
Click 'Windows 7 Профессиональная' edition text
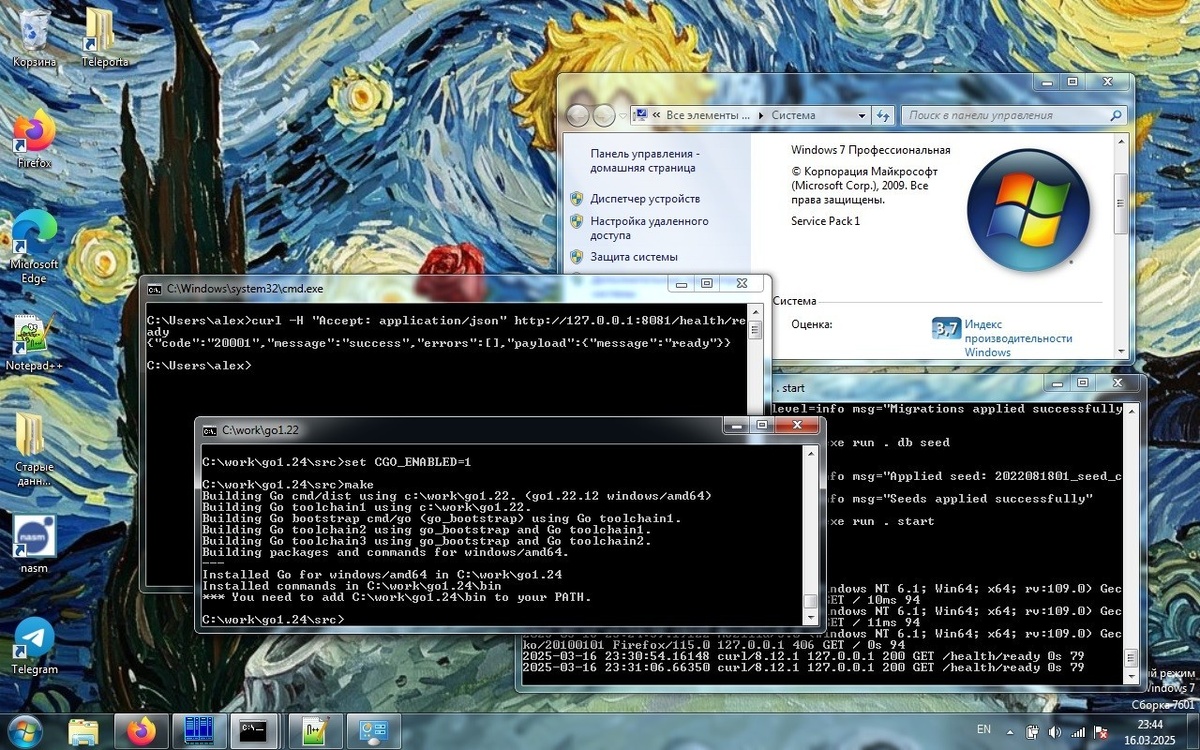point(871,150)
